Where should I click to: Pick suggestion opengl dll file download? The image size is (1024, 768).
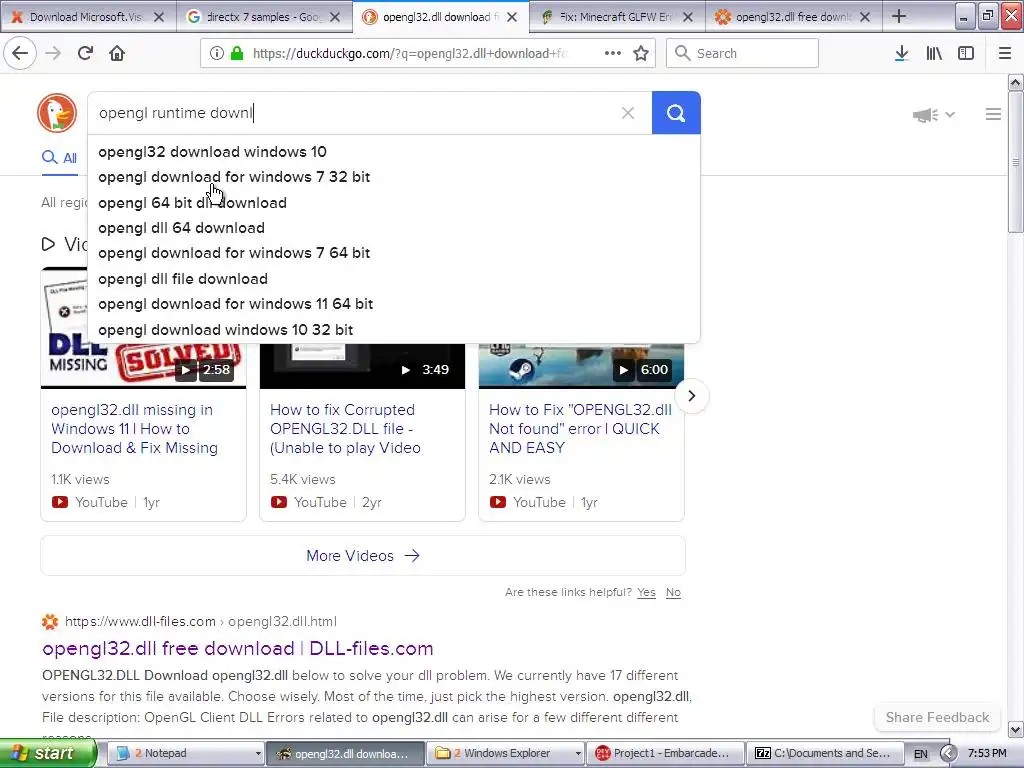pos(394,279)
